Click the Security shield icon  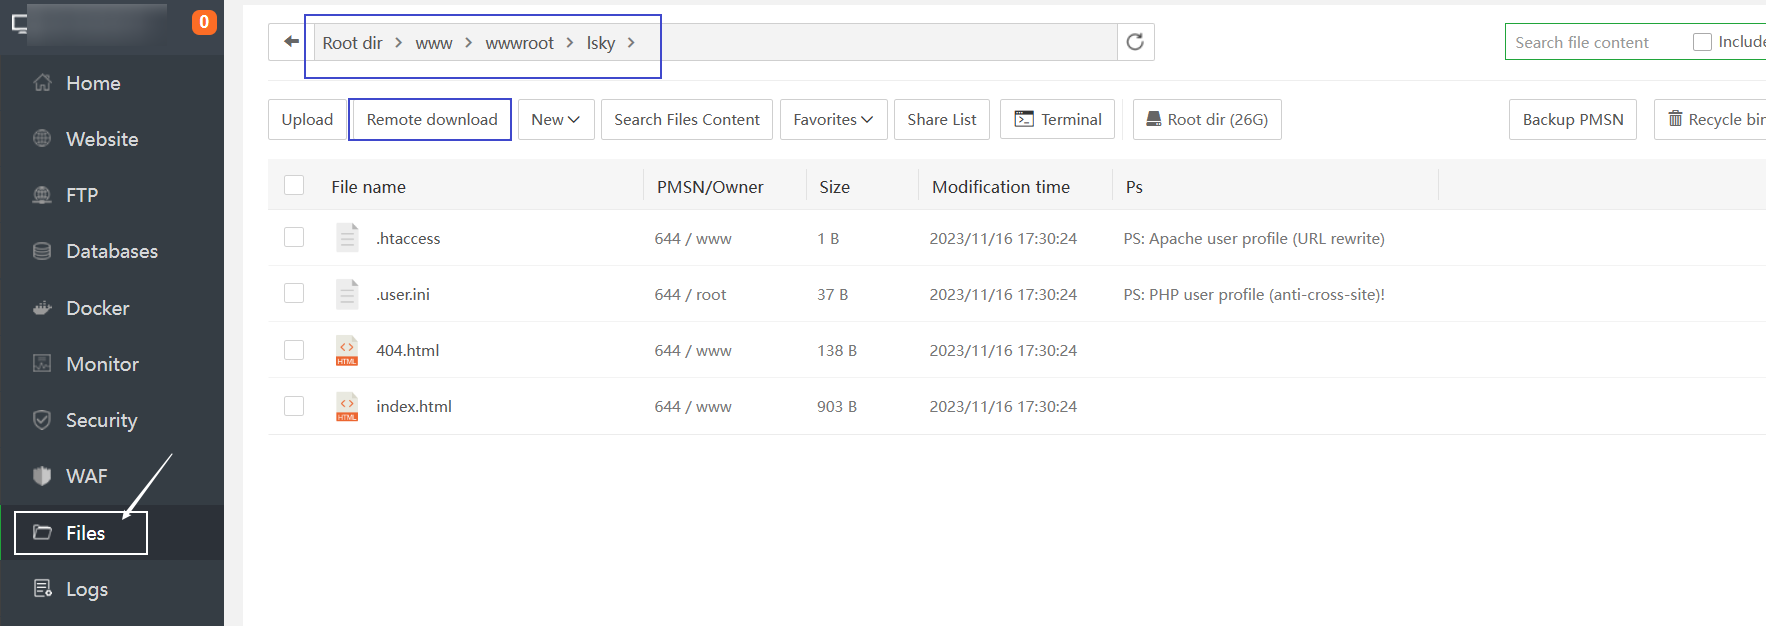[42, 420]
